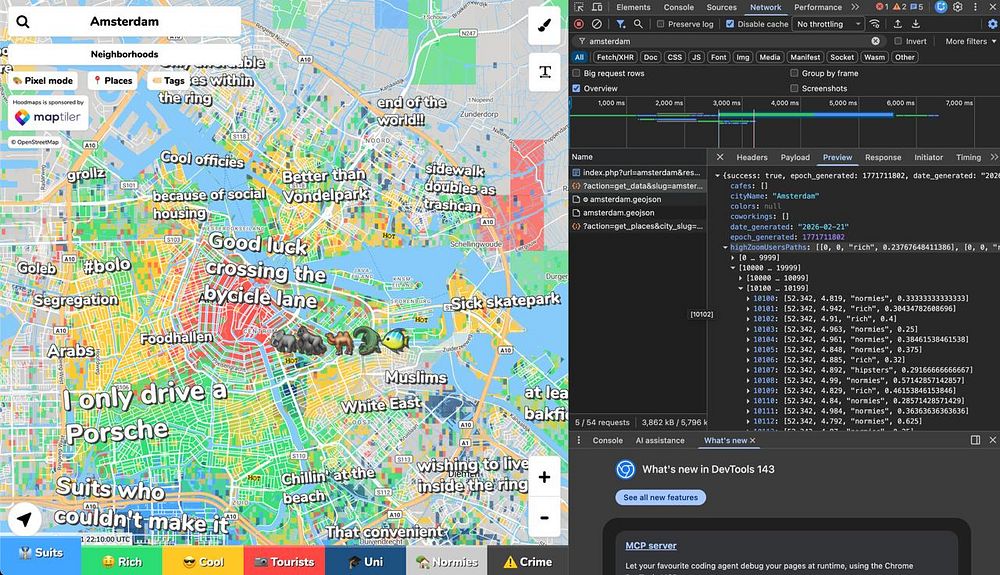Enable the Preserve log checkbox
This screenshot has height=575, width=1000.
[x=660, y=24]
